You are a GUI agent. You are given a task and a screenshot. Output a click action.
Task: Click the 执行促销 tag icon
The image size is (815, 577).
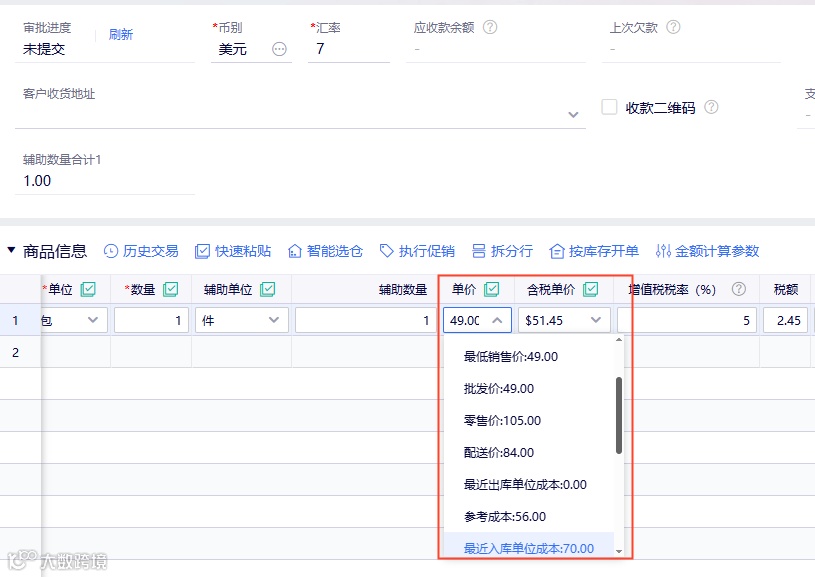coord(386,251)
